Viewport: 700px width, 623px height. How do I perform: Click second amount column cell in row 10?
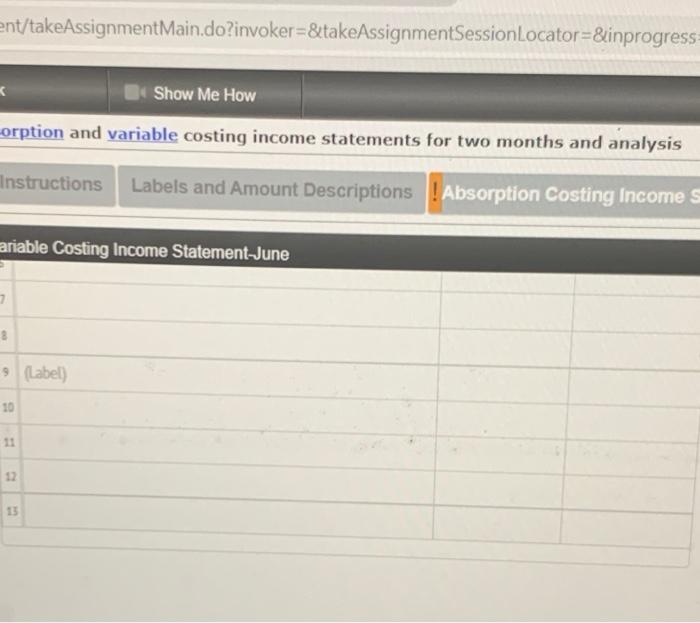[634, 422]
